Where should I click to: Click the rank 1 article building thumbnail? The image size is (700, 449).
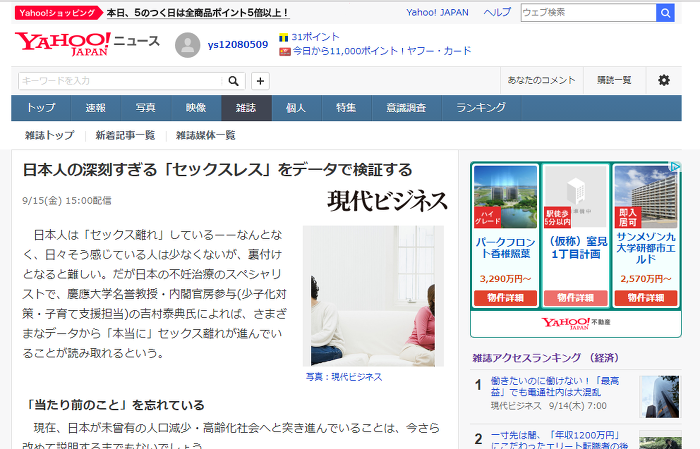point(659,396)
